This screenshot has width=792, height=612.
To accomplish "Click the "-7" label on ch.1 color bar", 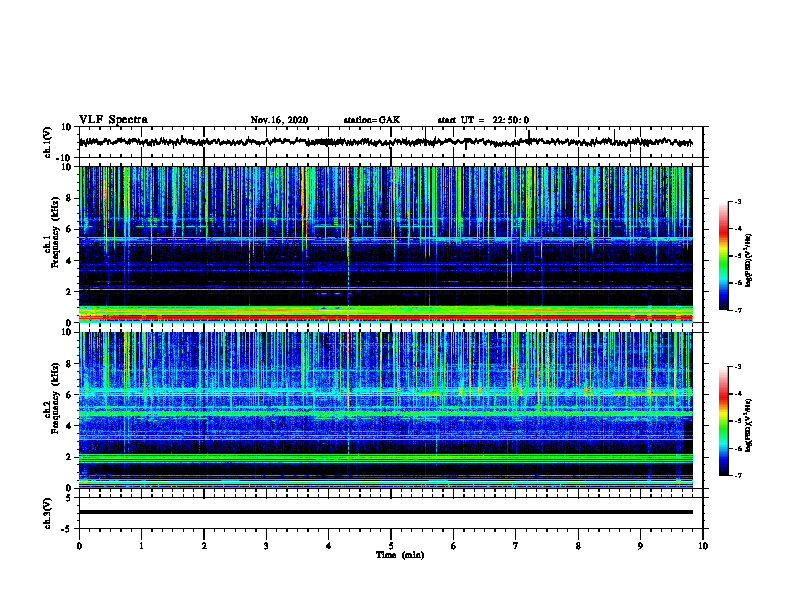I will tap(738, 310).
